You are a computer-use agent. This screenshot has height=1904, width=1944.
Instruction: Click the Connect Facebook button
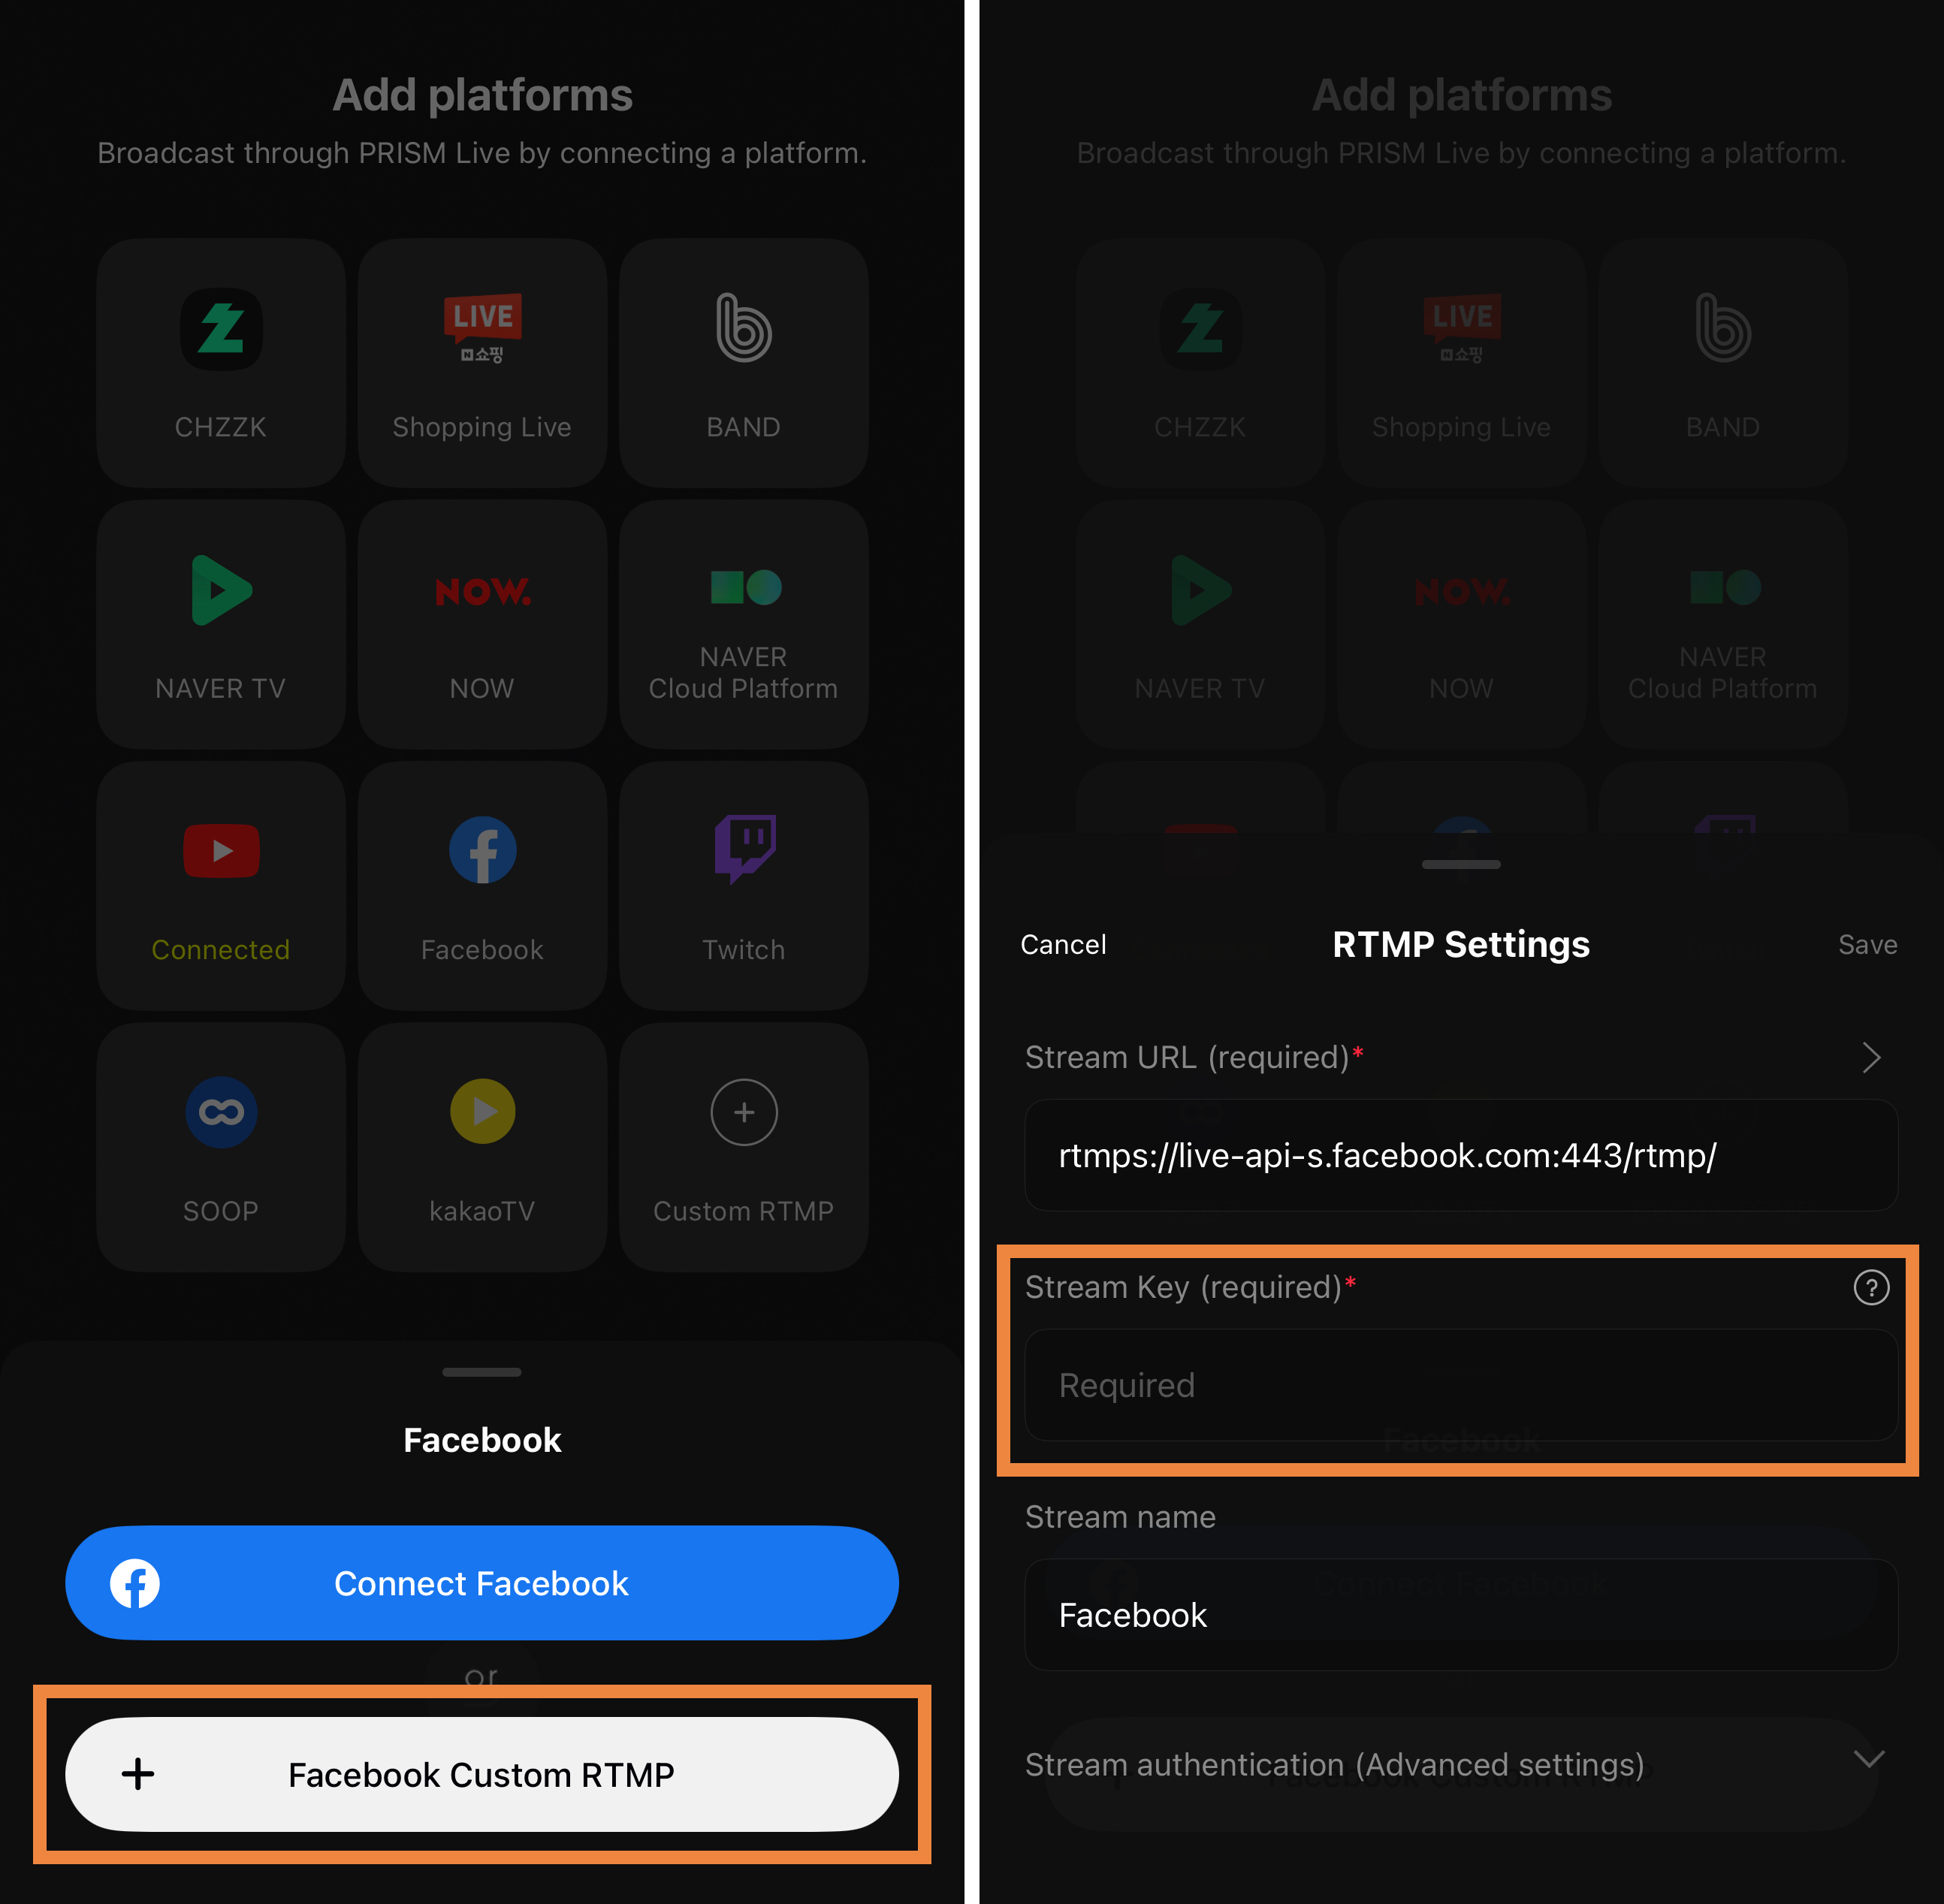pyautogui.click(x=482, y=1582)
